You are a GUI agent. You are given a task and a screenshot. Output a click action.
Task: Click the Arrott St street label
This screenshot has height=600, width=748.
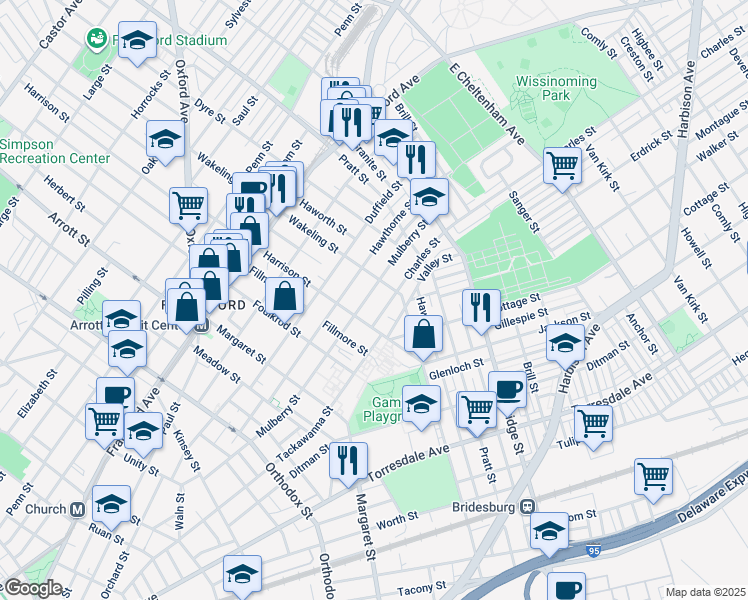(x=69, y=229)
